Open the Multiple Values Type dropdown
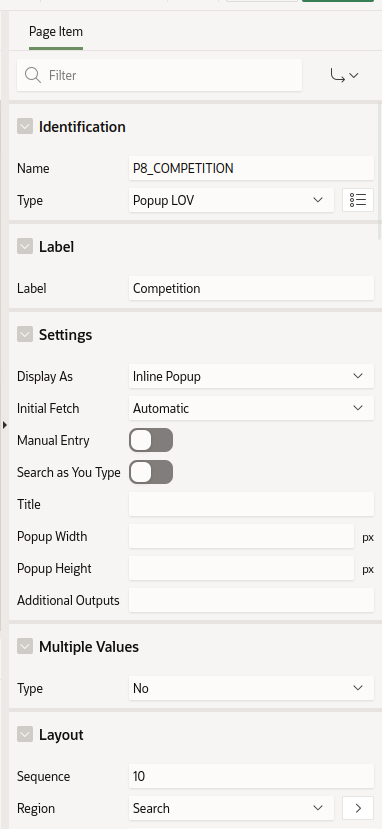Viewport: 382px width, 829px height. click(x=251, y=688)
